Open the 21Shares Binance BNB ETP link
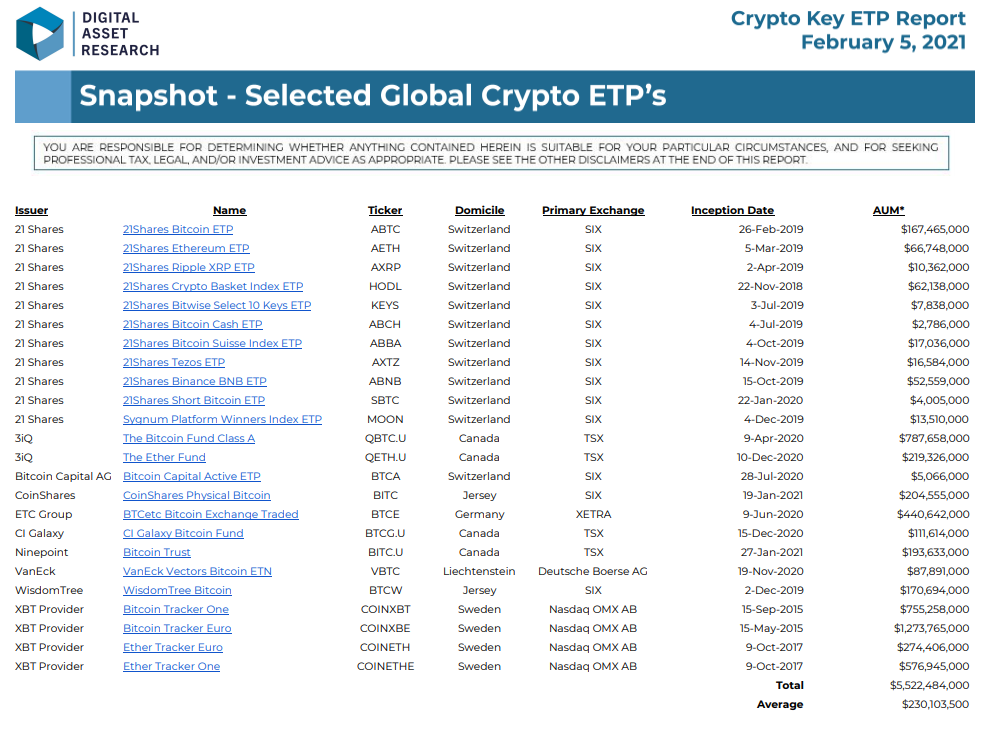Viewport: 1008px width, 736px height. coord(195,381)
